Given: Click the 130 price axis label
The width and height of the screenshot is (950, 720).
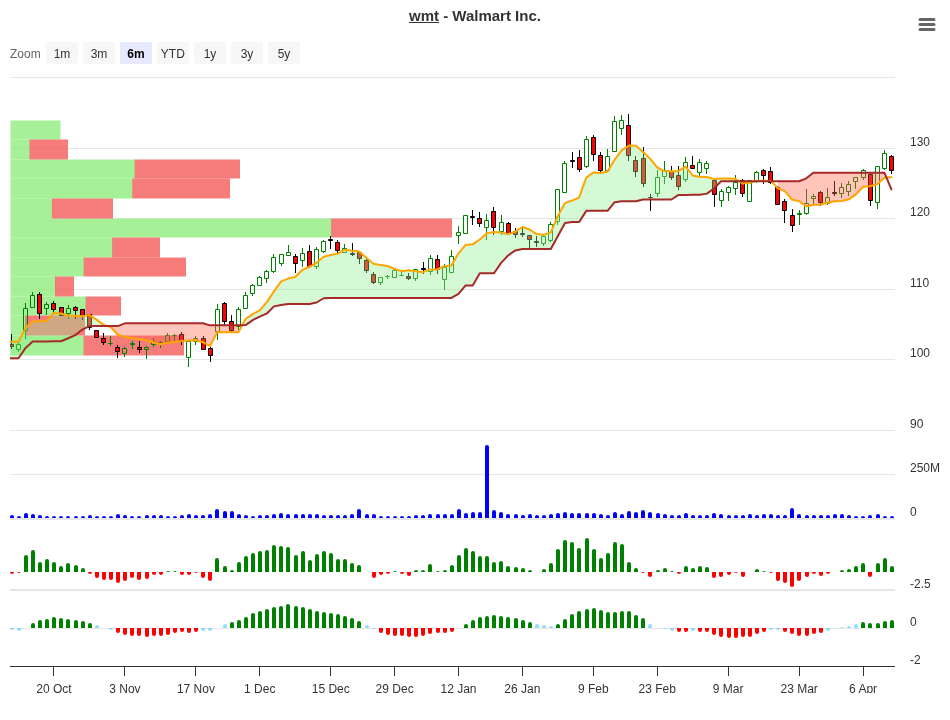Looking at the screenshot, I should click(x=919, y=142).
